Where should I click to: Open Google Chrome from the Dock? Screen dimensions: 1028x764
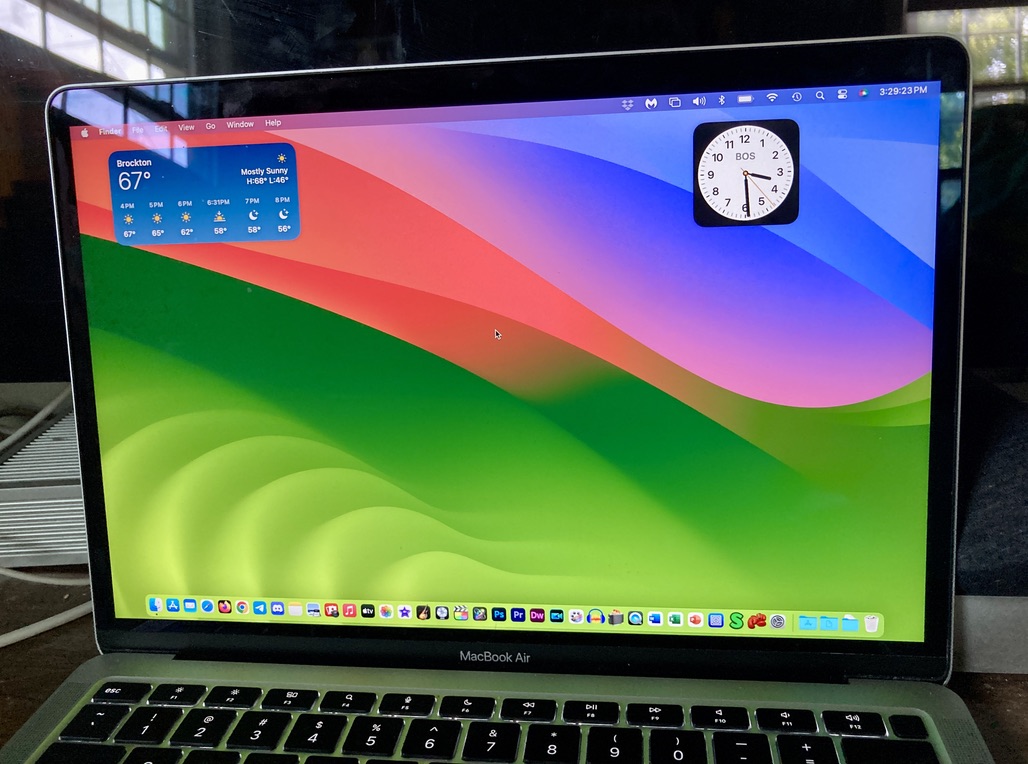(242, 607)
